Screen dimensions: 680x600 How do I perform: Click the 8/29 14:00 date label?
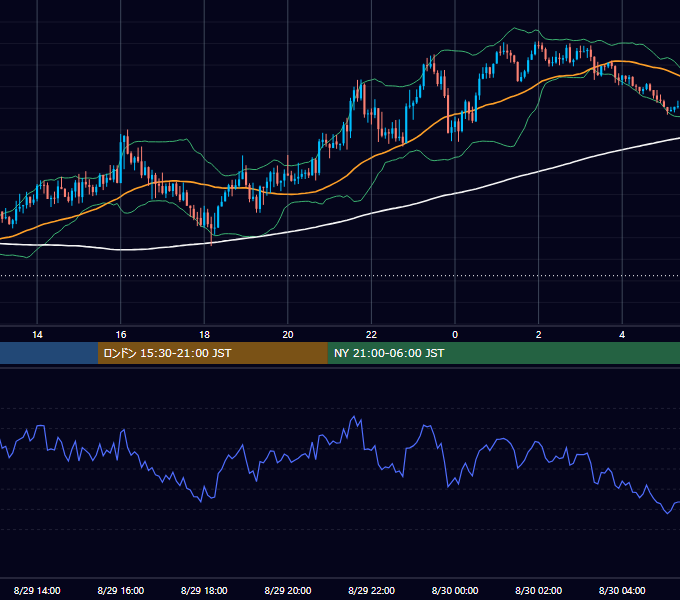click(x=37, y=590)
